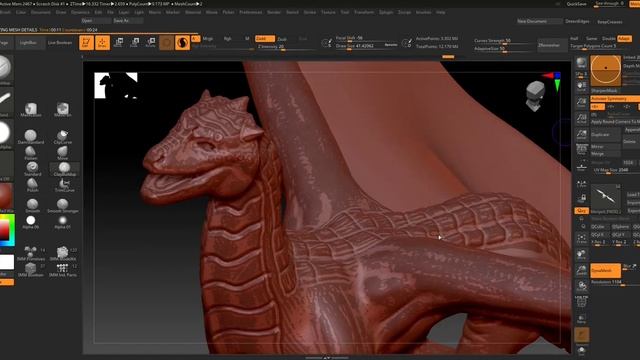Select the ClipCurve brush
The image size is (640, 360).
point(62,137)
